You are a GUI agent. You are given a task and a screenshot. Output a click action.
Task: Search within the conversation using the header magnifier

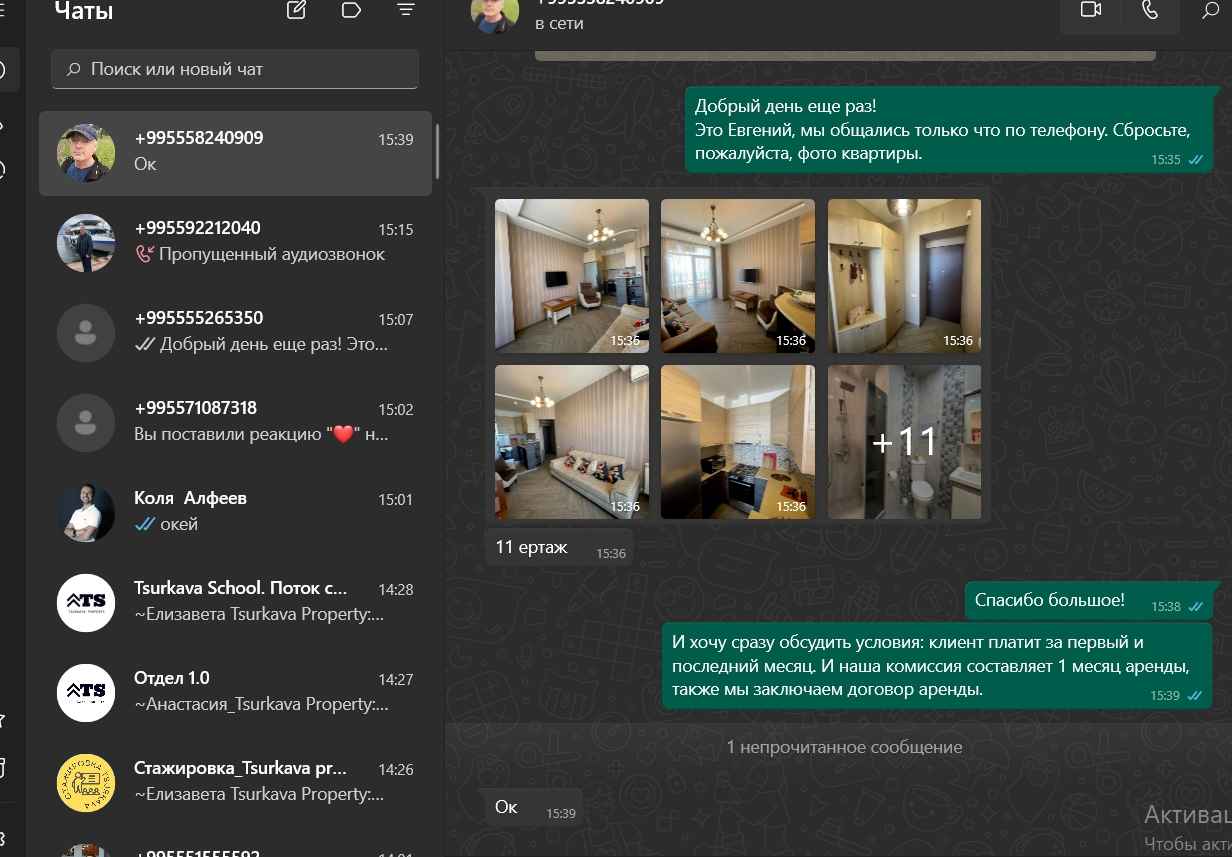pos(1210,10)
